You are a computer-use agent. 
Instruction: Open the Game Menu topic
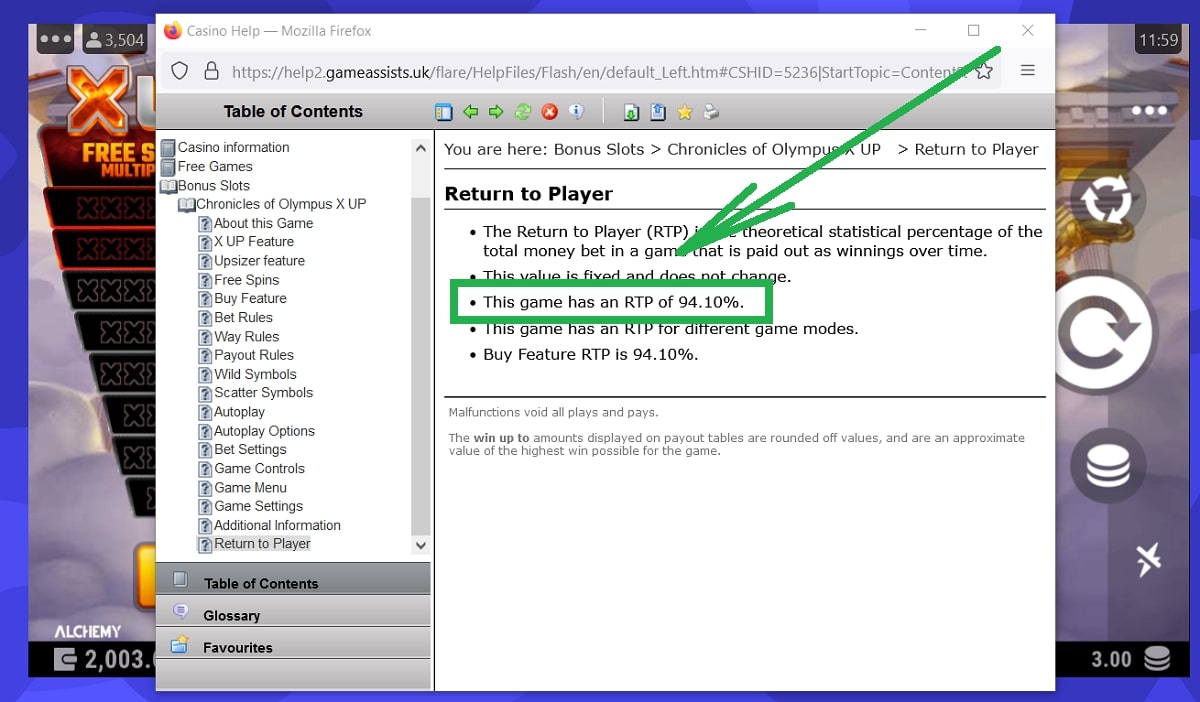click(251, 488)
